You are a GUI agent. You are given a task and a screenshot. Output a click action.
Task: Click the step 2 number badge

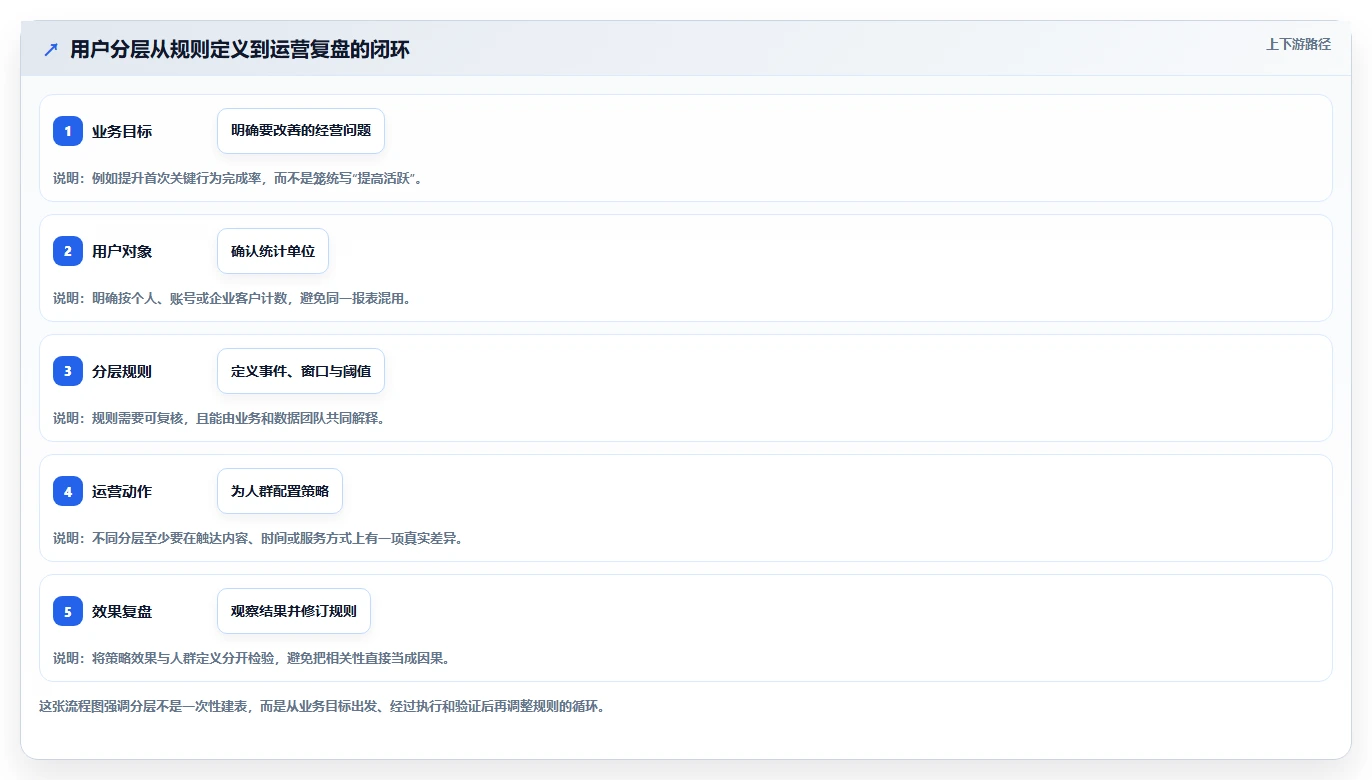coord(68,251)
